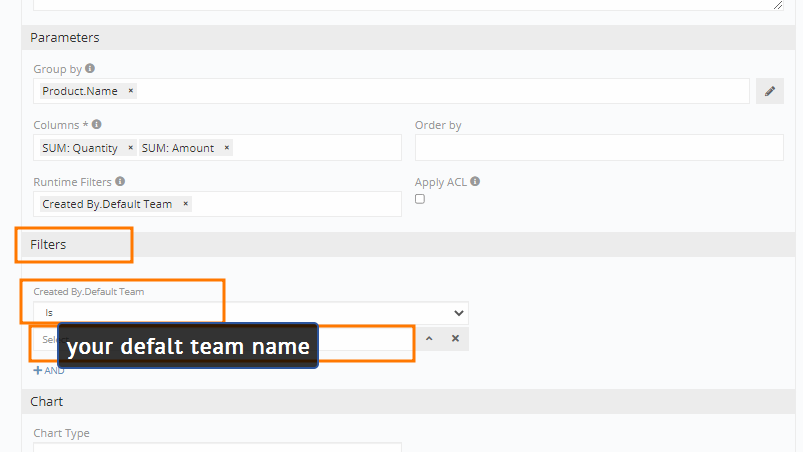Remove the Product.Name tag from Group by
Viewport: 803px width, 452px height.
pyautogui.click(x=131, y=91)
